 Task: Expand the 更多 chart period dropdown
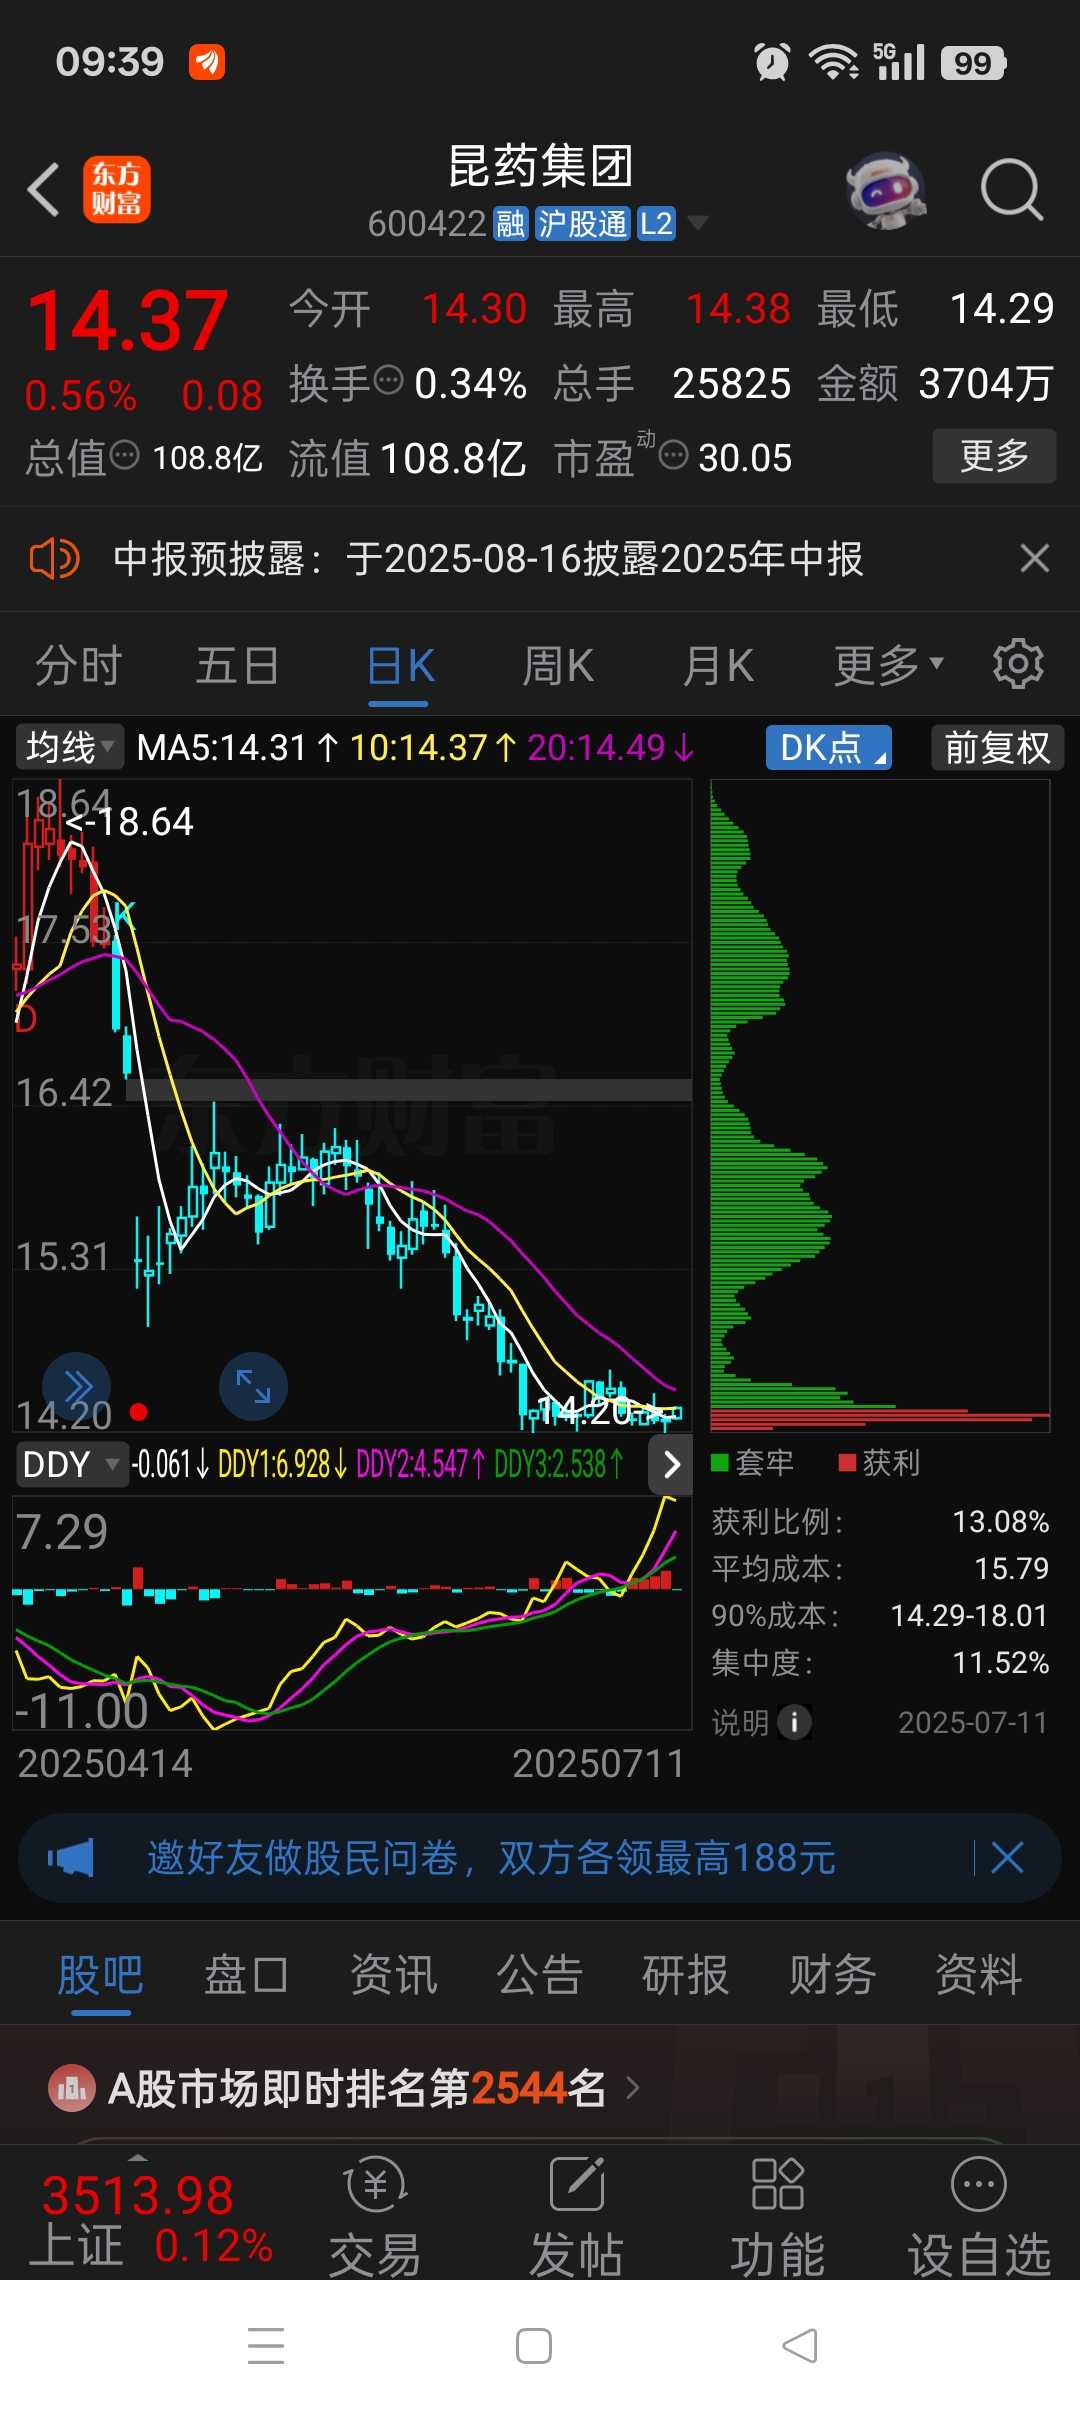point(889,666)
